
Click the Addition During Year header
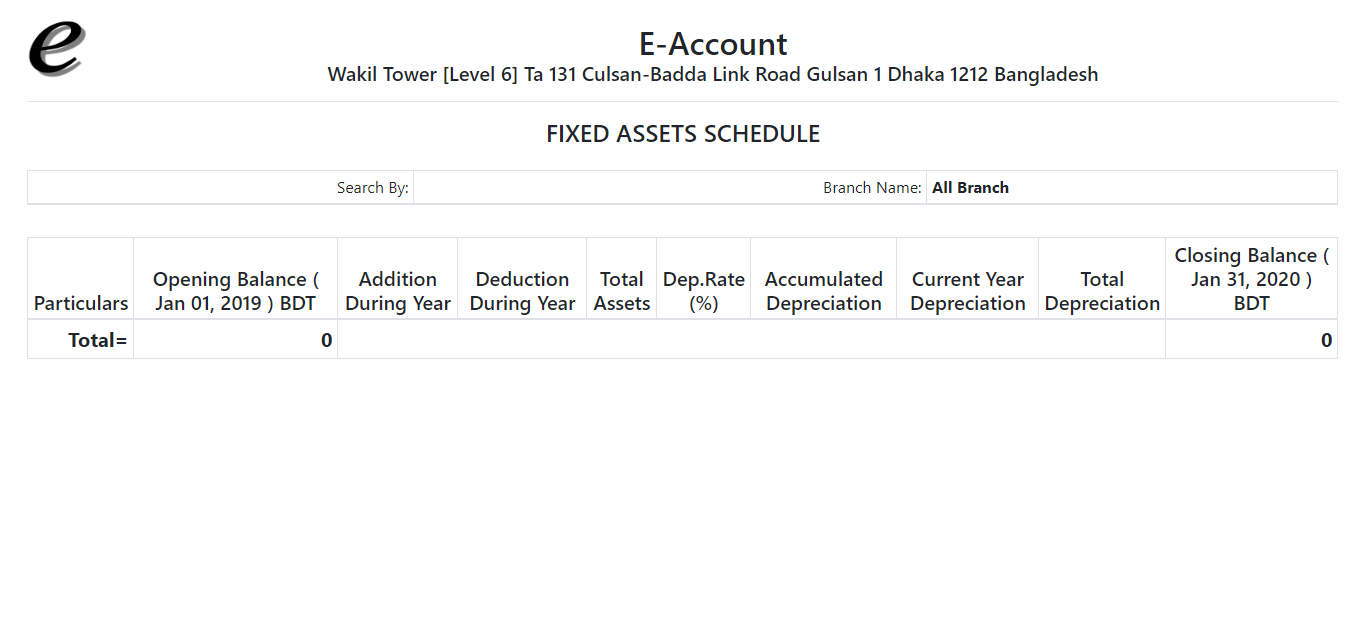tap(398, 291)
